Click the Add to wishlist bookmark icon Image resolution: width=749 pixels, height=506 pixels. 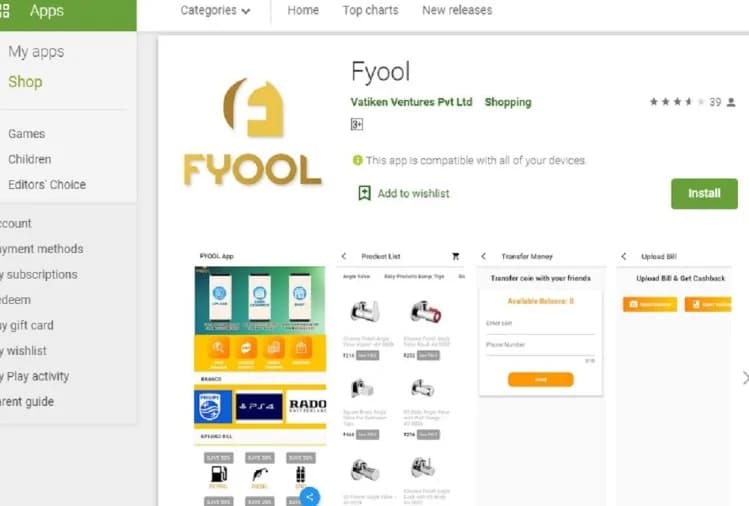point(364,193)
